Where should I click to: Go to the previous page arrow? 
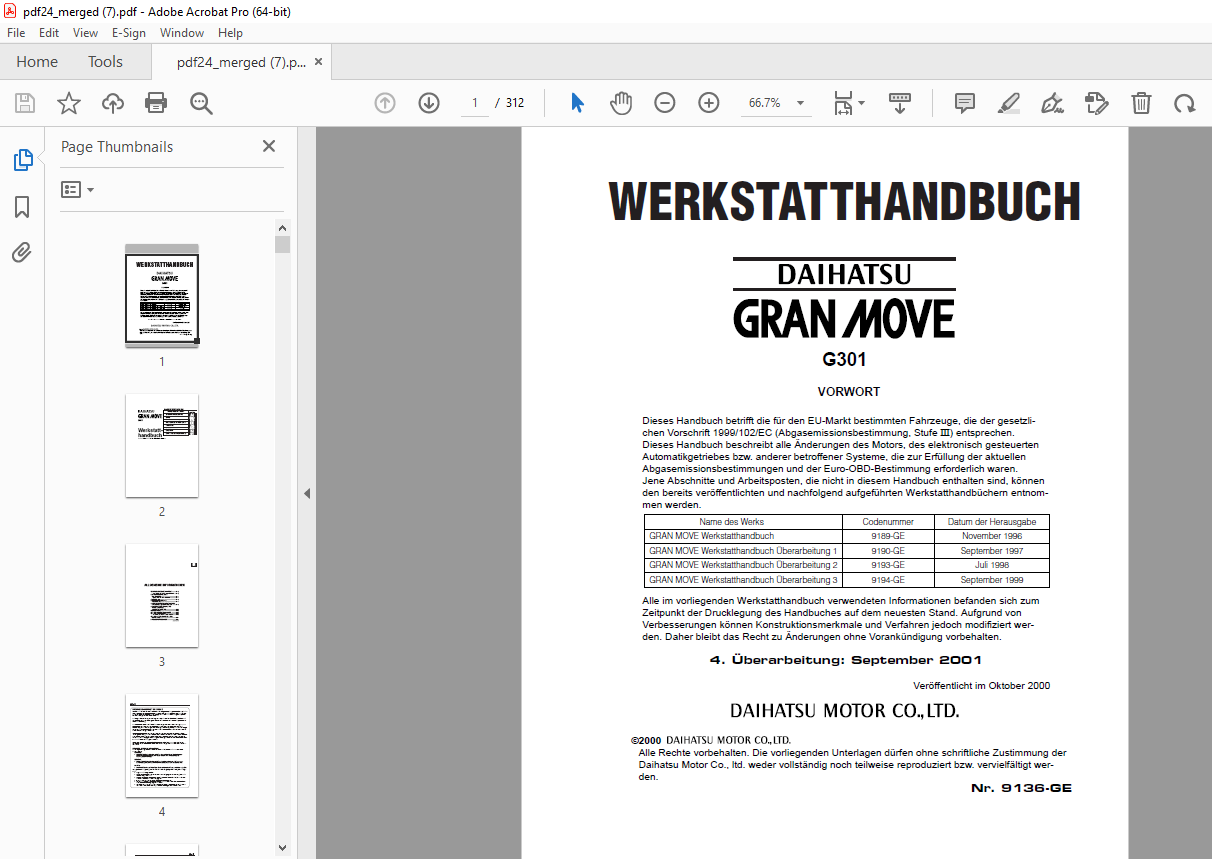click(385, 103)
